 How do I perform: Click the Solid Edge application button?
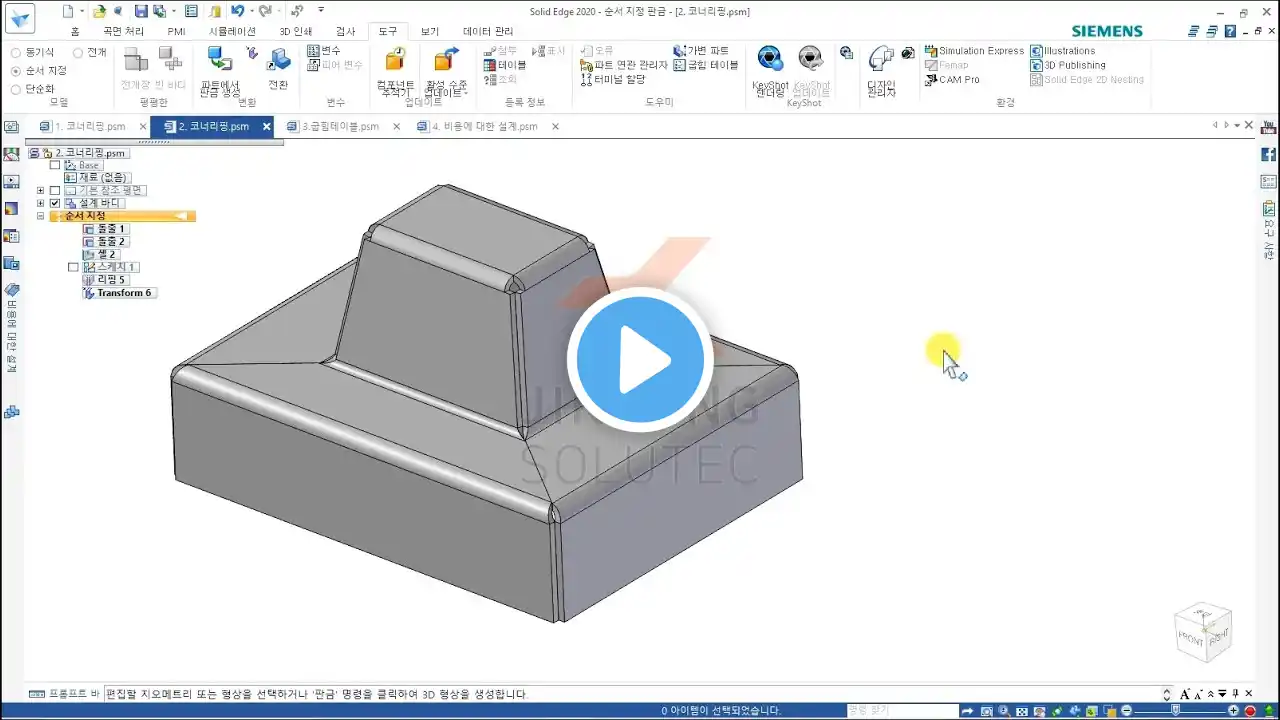pyautogui.click(x=19, y=19)
